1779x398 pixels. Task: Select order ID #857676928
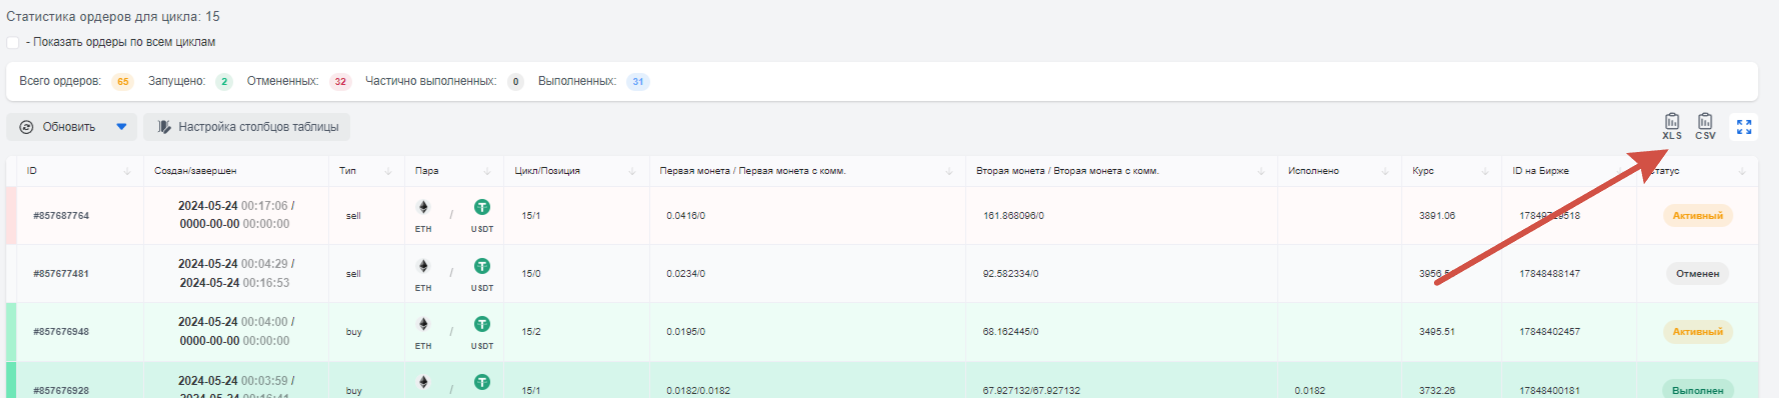(x=61, y=391)
